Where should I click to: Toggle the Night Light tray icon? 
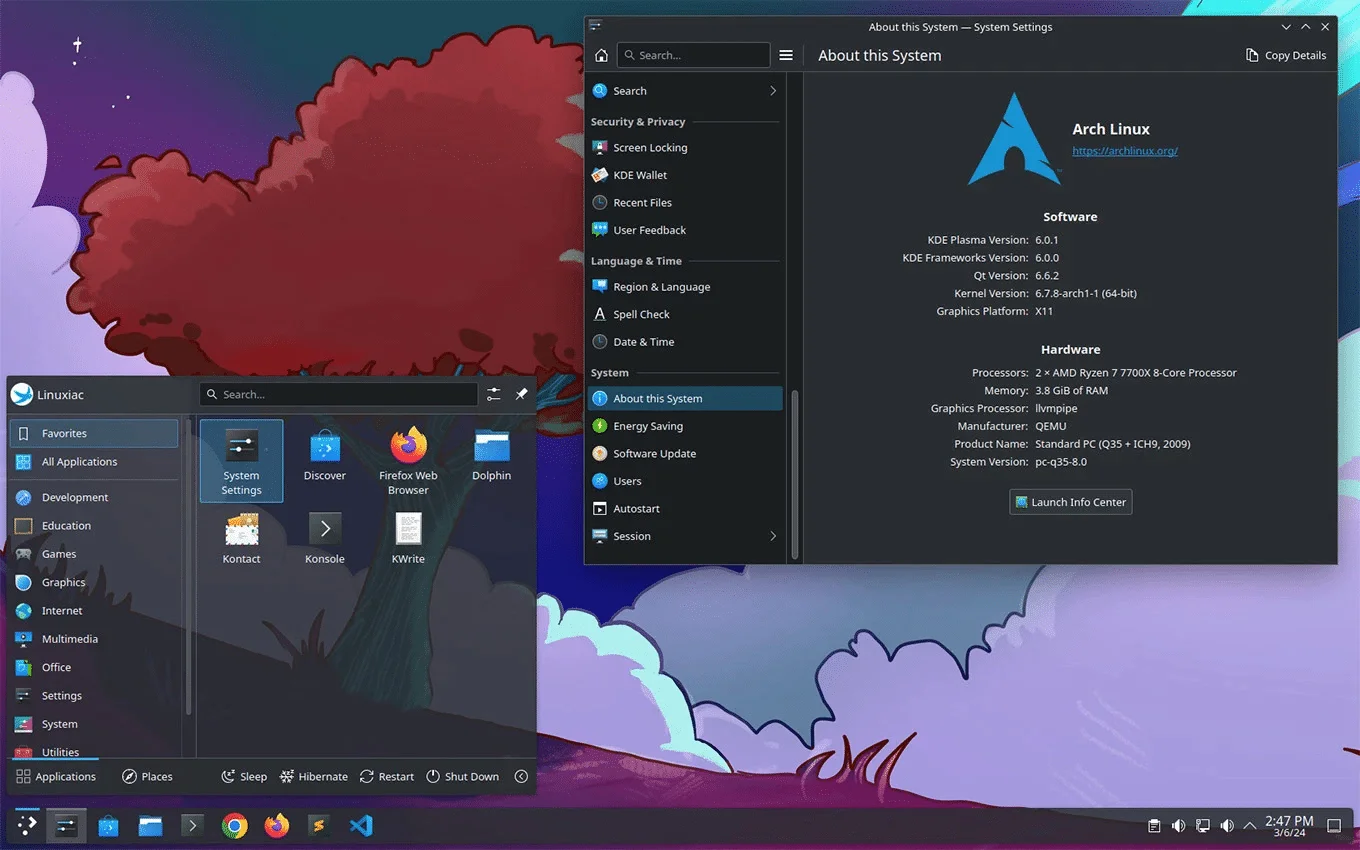pyautogui.click(x=1203, y=827)
